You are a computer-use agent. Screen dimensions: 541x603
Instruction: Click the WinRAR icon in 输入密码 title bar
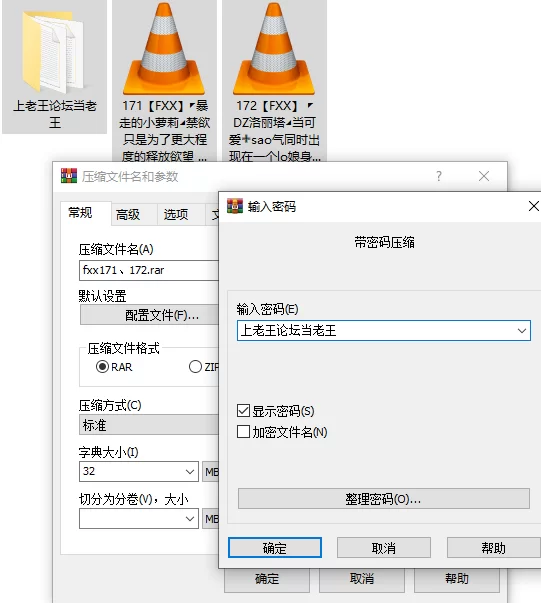click(235, 206)
